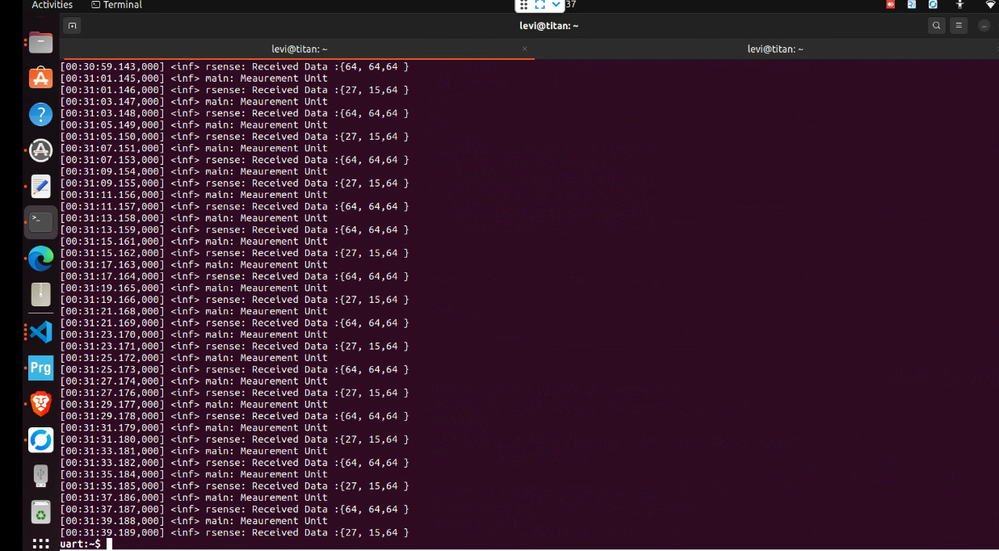This screenshot has height=551, width=999.
Task: Launch the Prg programmer app in the dock
Action: [41, 368]
